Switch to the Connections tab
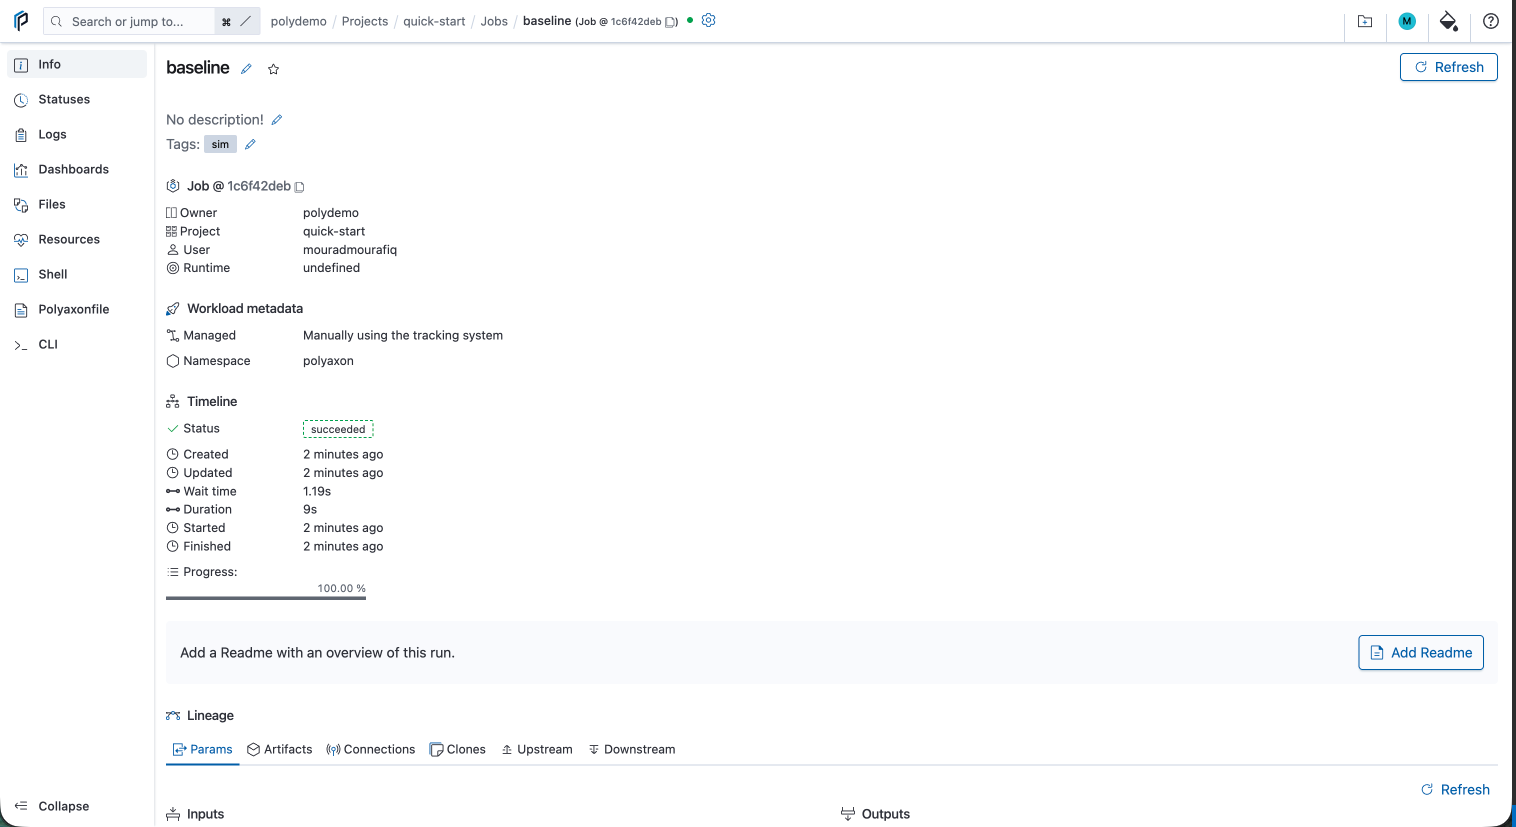 [370, 749]
